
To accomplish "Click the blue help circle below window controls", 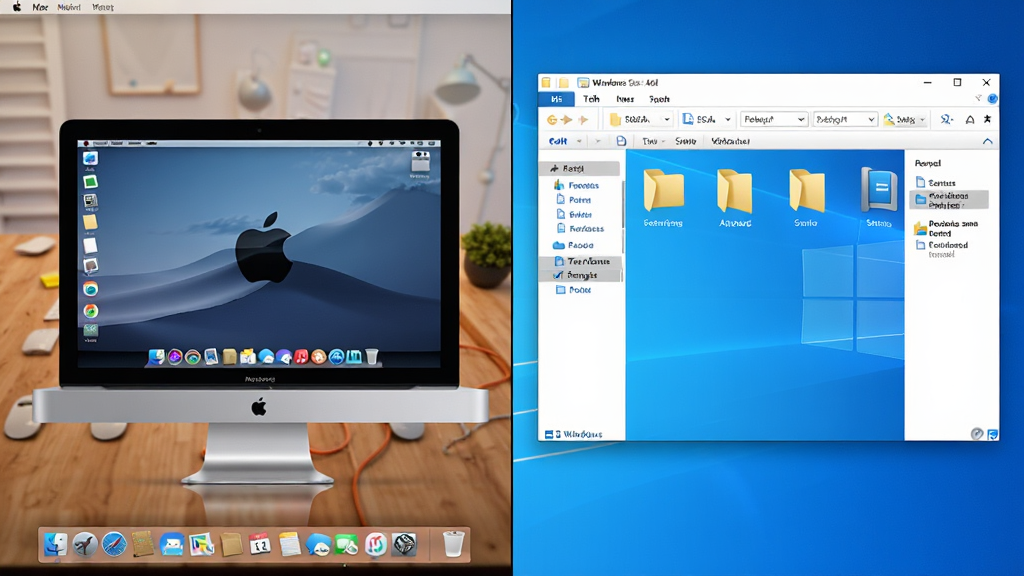I will point(992,99).
